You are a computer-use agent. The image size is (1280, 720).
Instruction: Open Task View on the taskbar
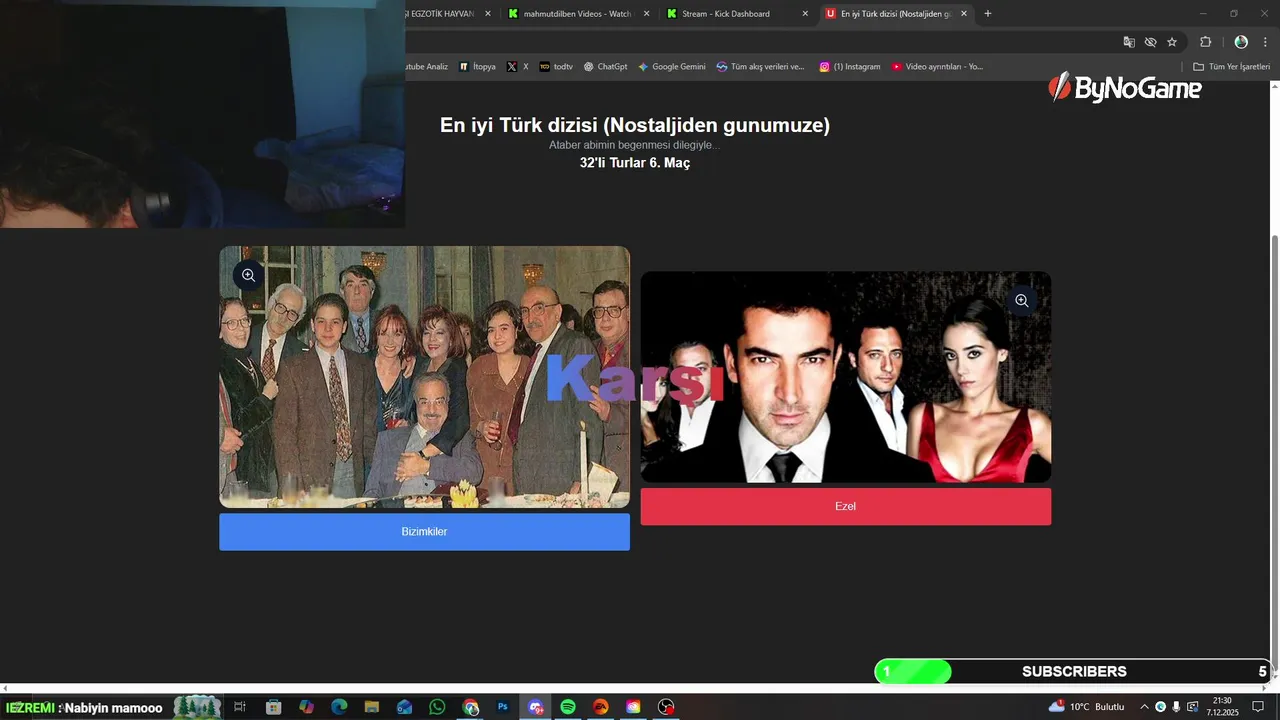(x=240, y=707)
